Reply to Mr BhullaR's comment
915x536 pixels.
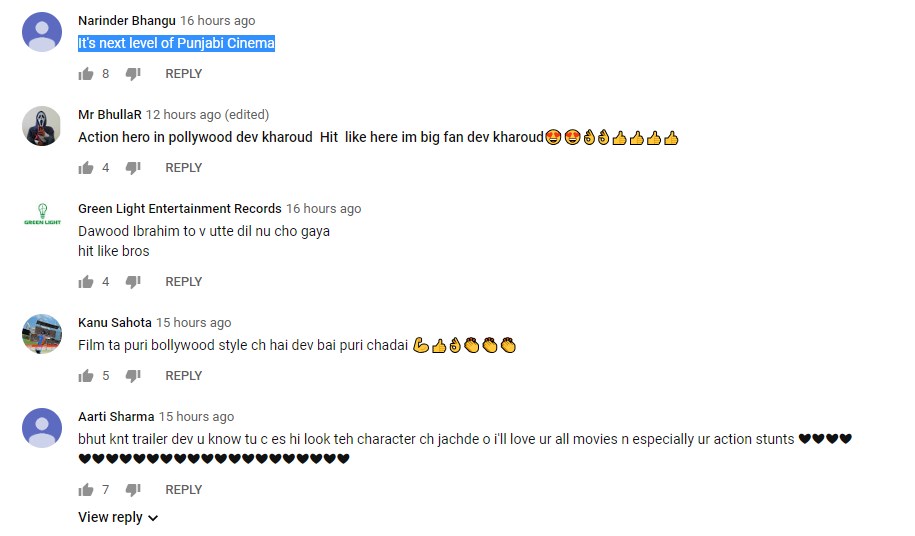[183, 168]
